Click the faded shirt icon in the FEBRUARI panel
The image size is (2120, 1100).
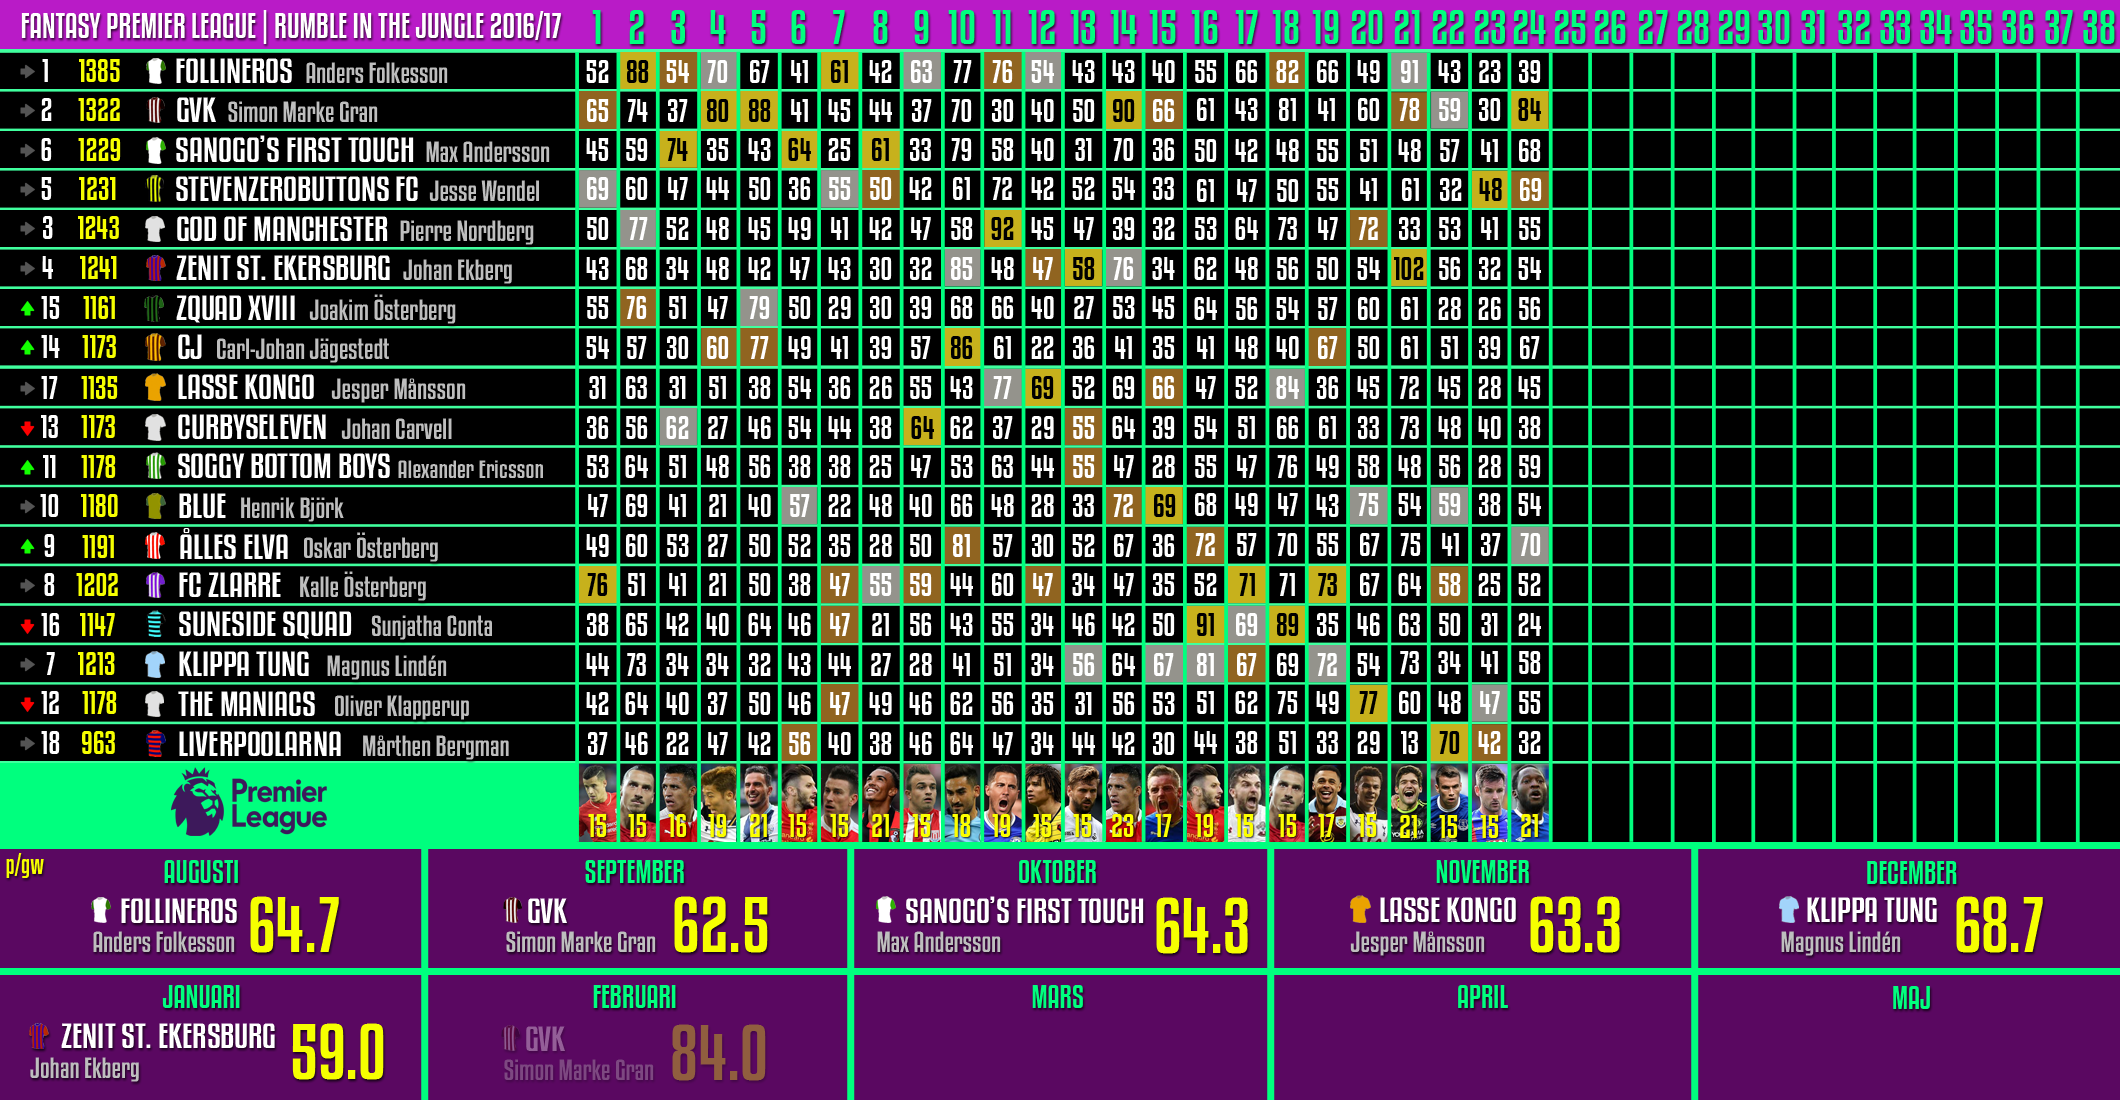[x=511, y=1039]
